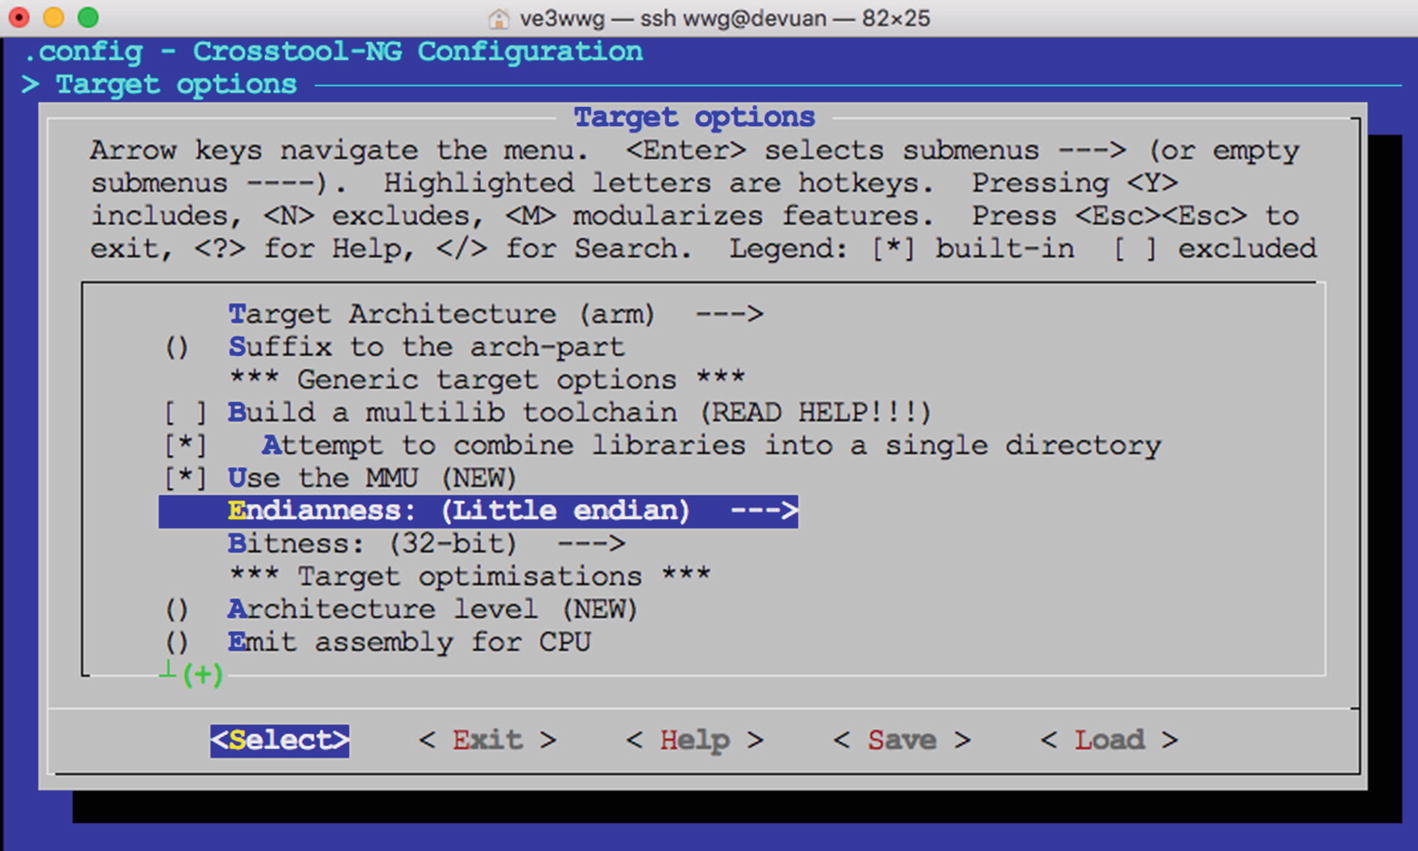The height and width of the screenshot is (851, 1418).
Task: Select Emit assembly for CPU entry
Action: (409, 642)
